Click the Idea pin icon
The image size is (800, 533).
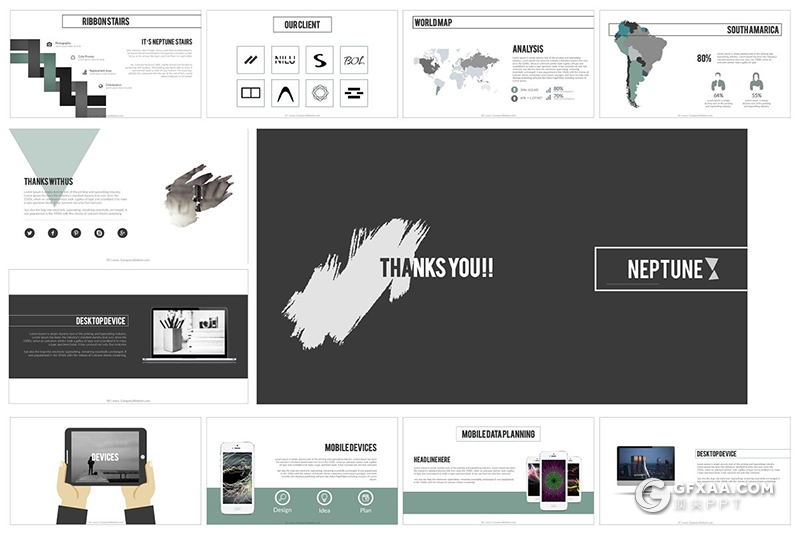tap(324, 497)
